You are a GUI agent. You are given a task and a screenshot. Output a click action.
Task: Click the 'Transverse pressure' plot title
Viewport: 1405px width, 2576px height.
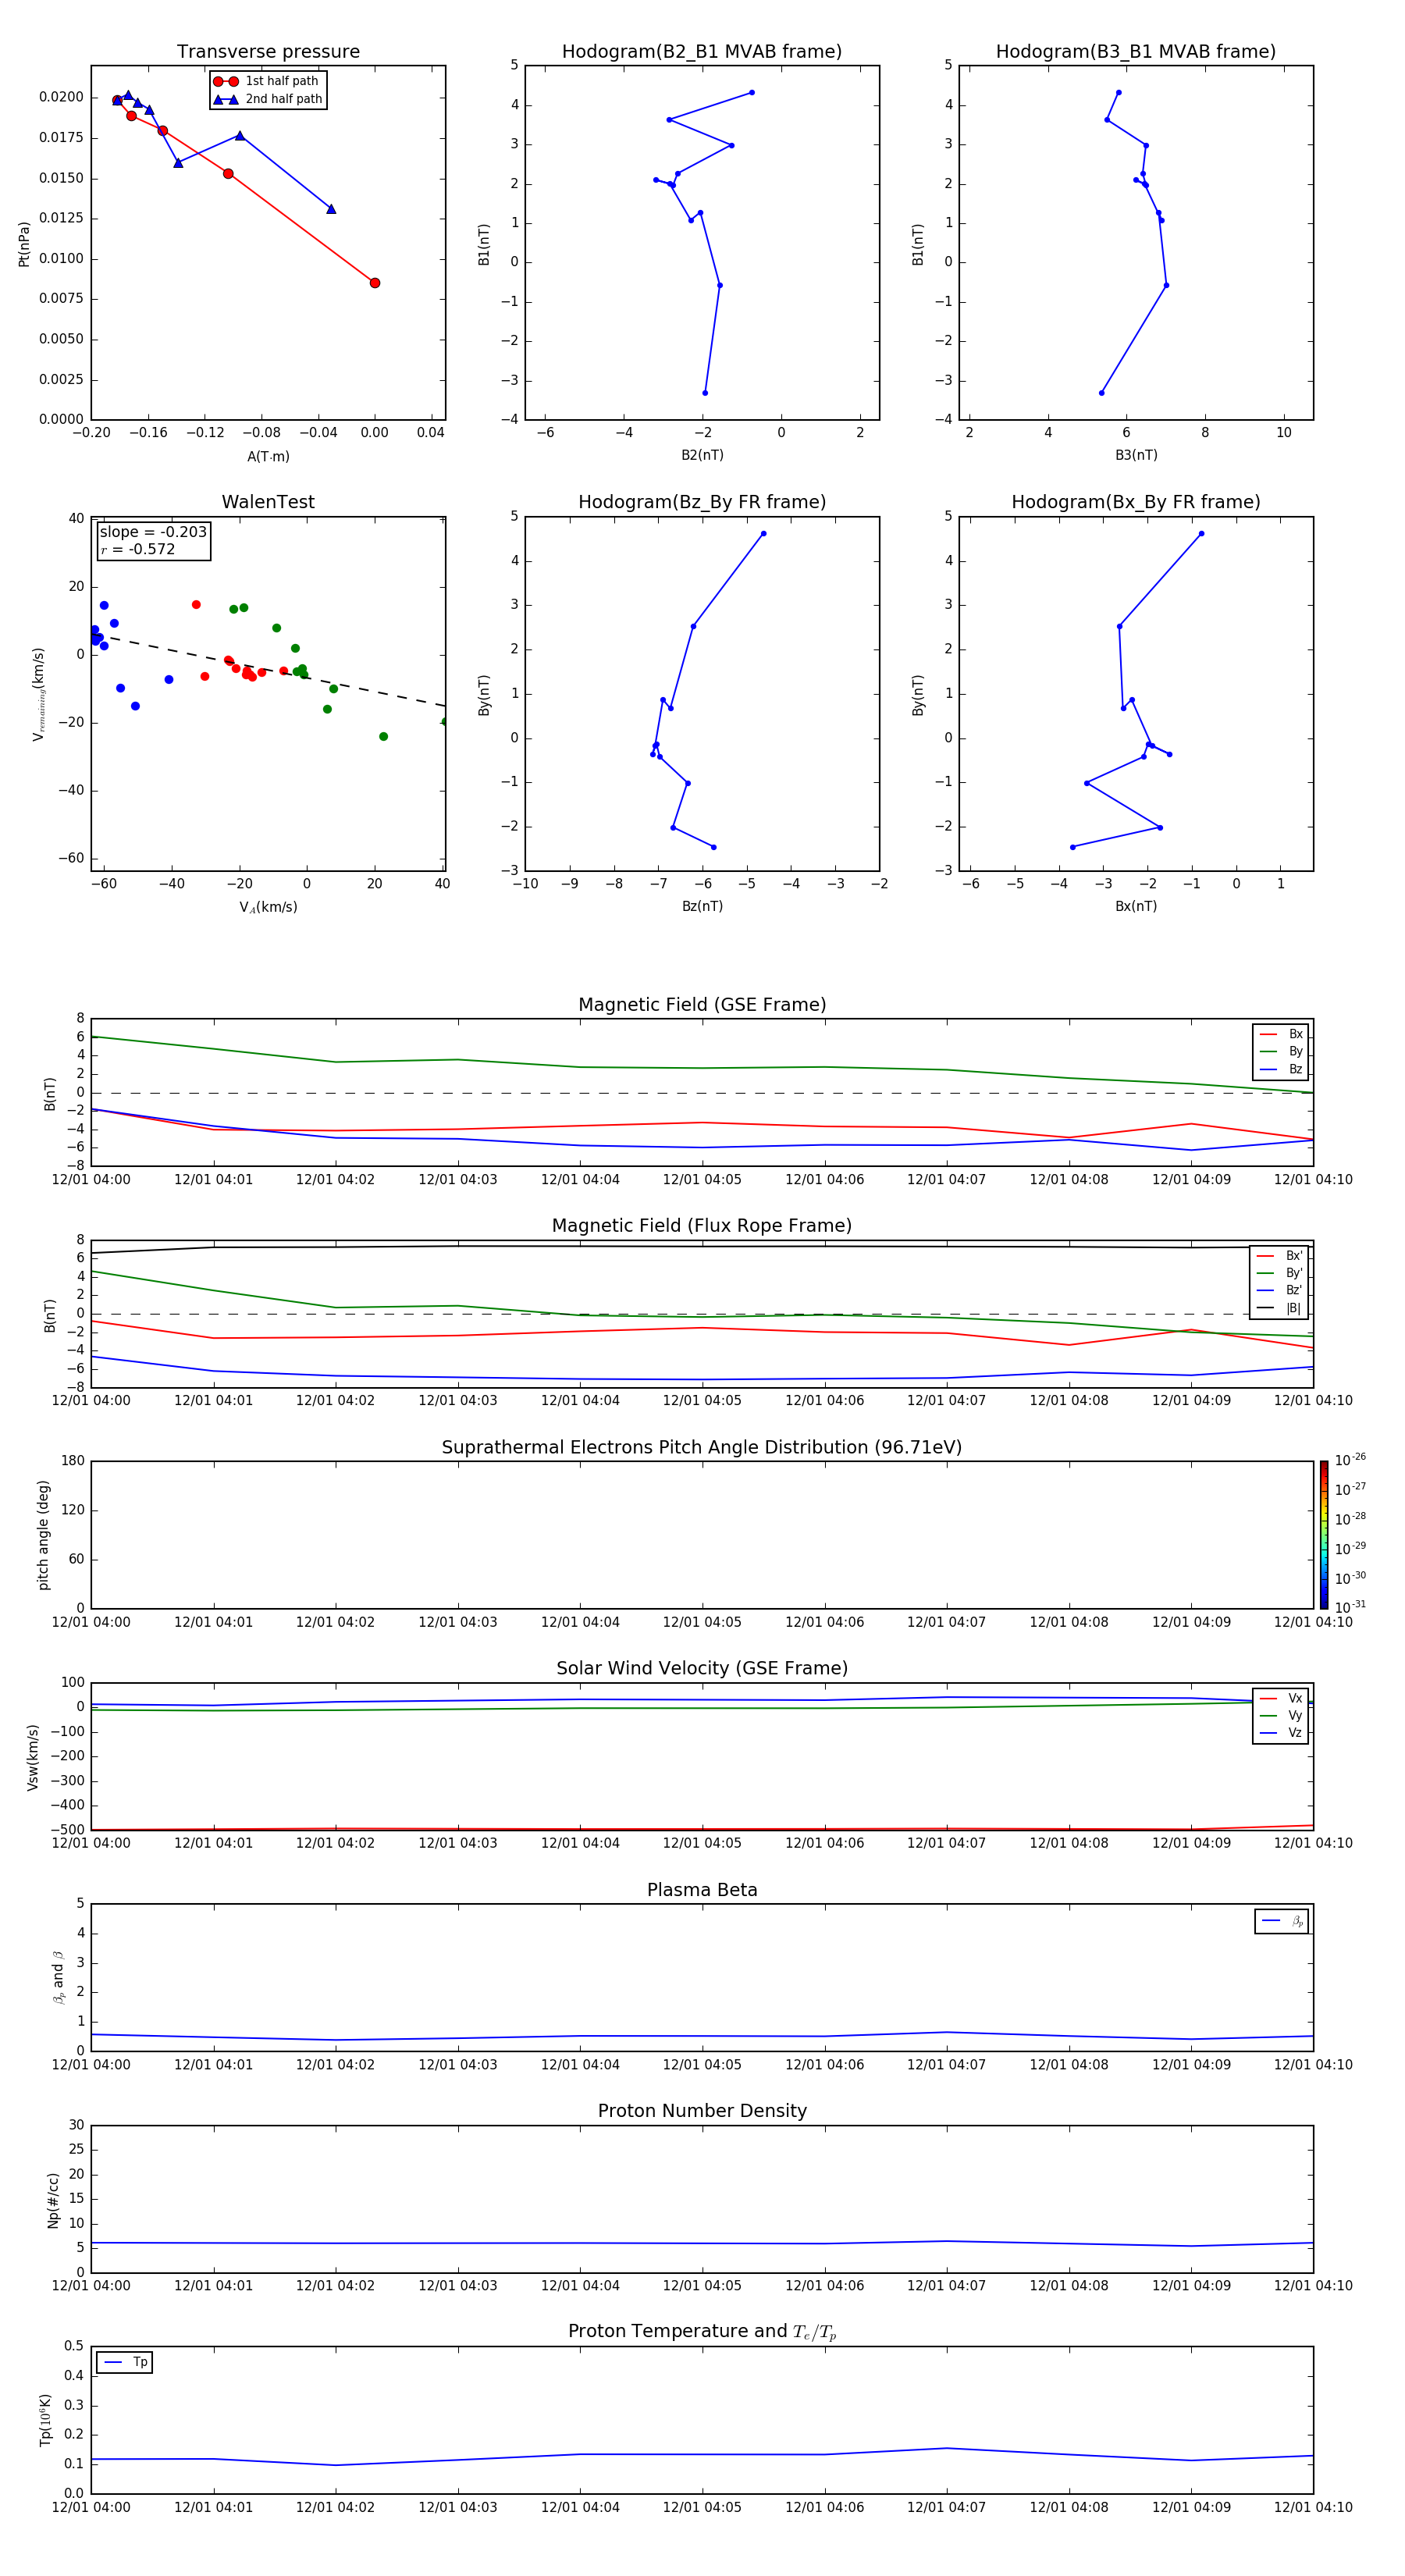click(x=268, y=52)
